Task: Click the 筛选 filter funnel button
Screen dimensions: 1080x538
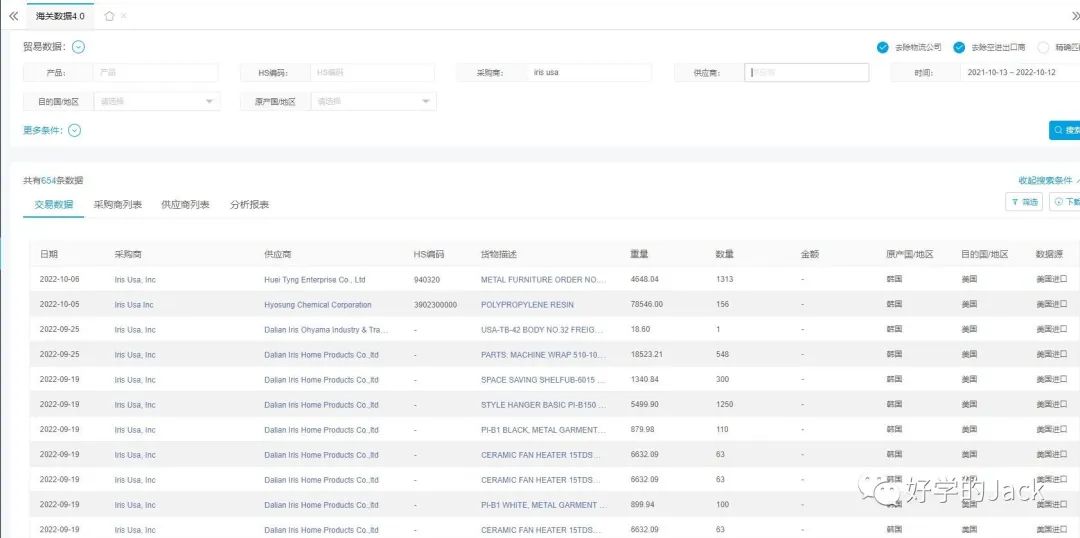Action: pyautogui.click(x=1024, y=202)
